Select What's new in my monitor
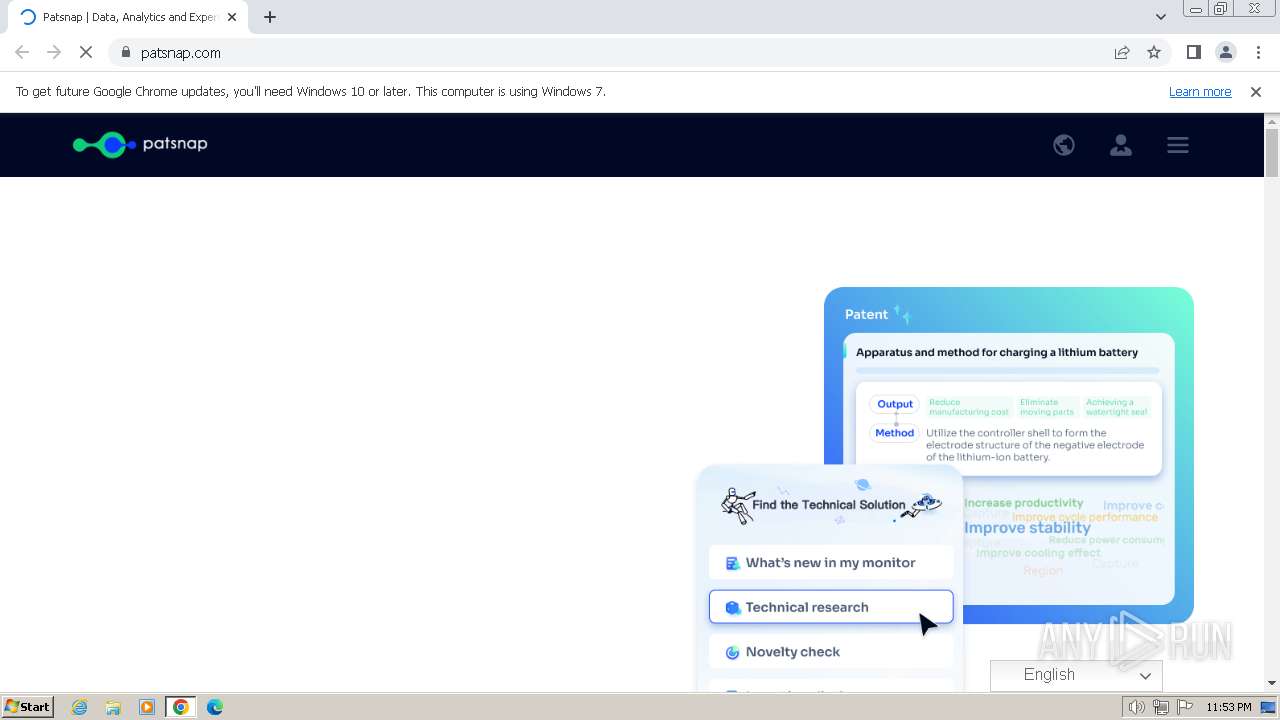Image resolution: width=1280 pixels, height=720 pixels. point(831,563)
